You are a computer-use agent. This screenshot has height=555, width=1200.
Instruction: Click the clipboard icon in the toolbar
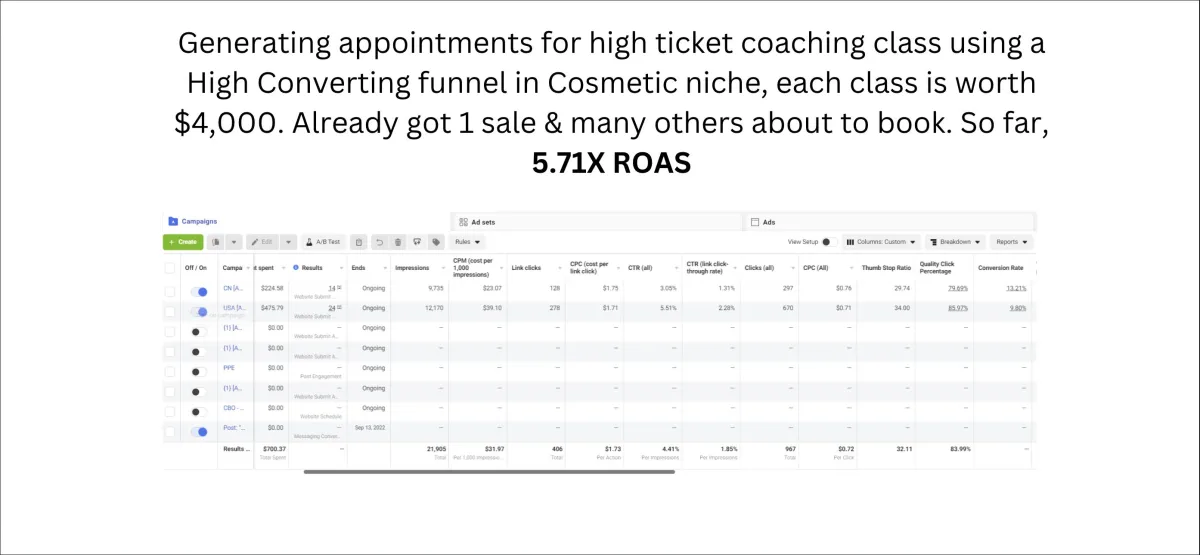359,242
